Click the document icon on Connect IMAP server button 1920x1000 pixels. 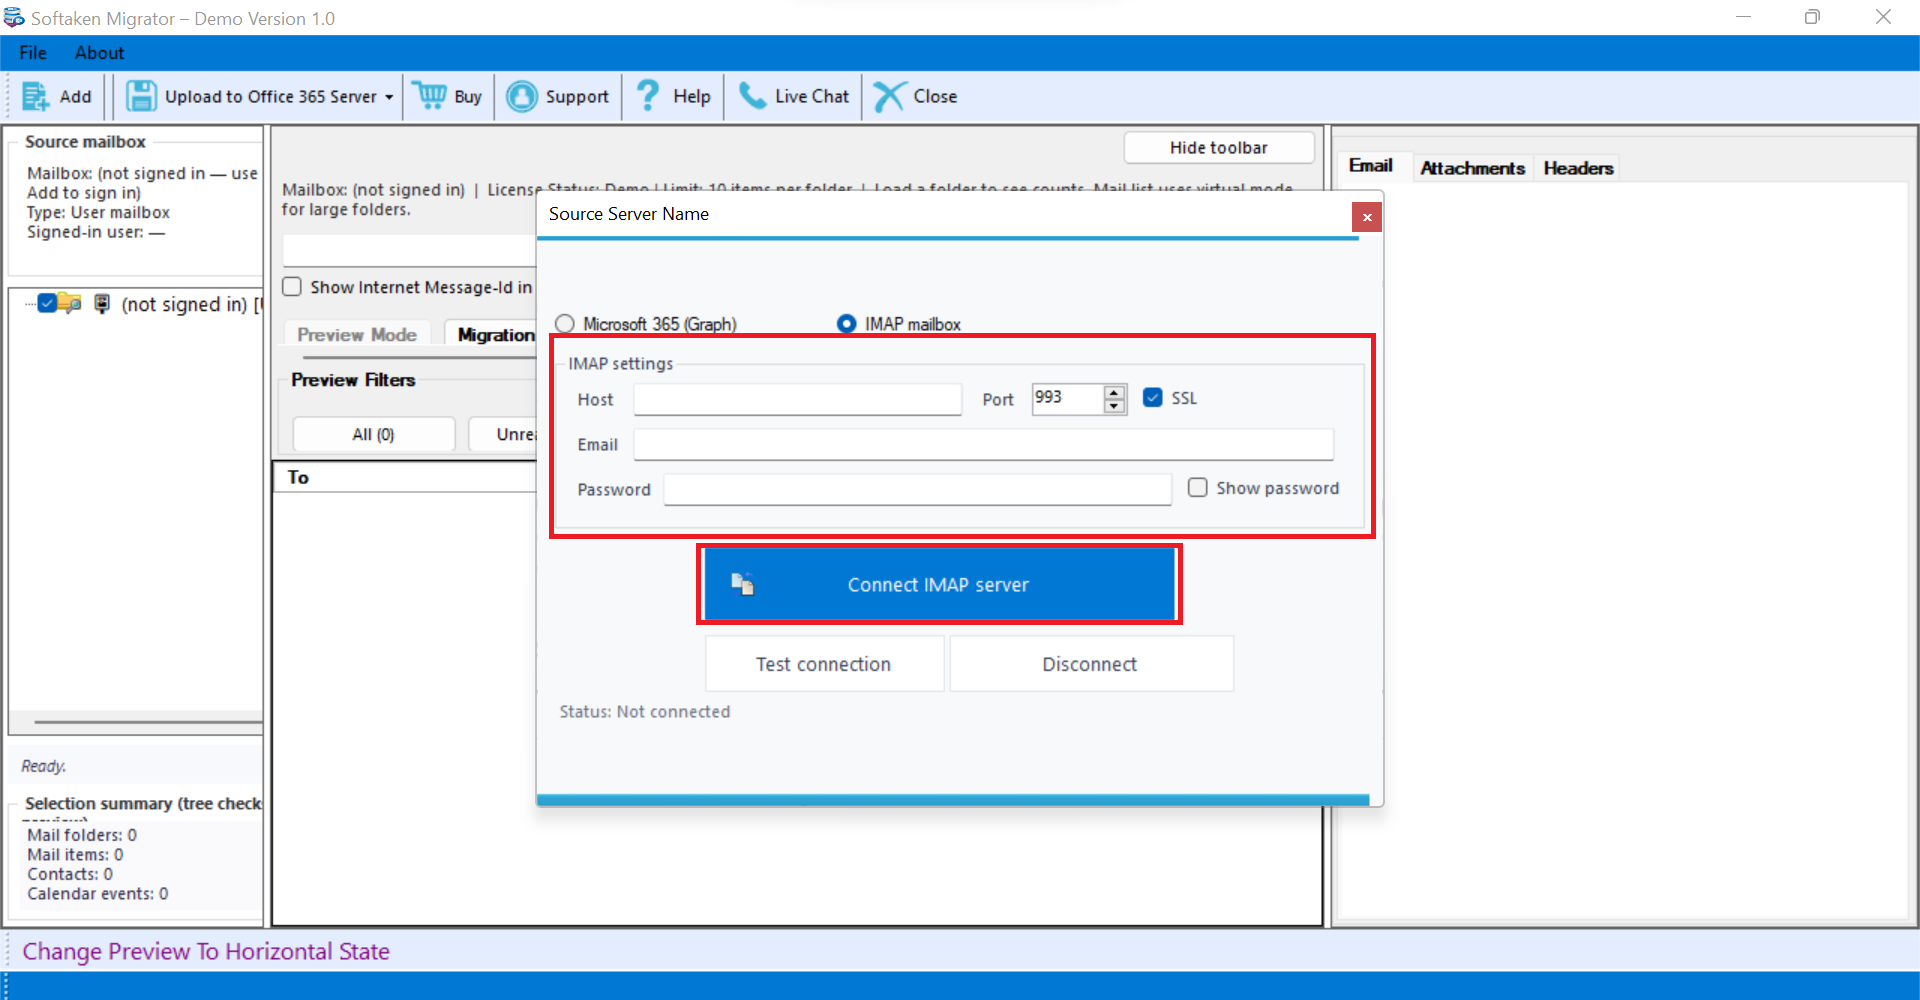click(x=742, y=584)
